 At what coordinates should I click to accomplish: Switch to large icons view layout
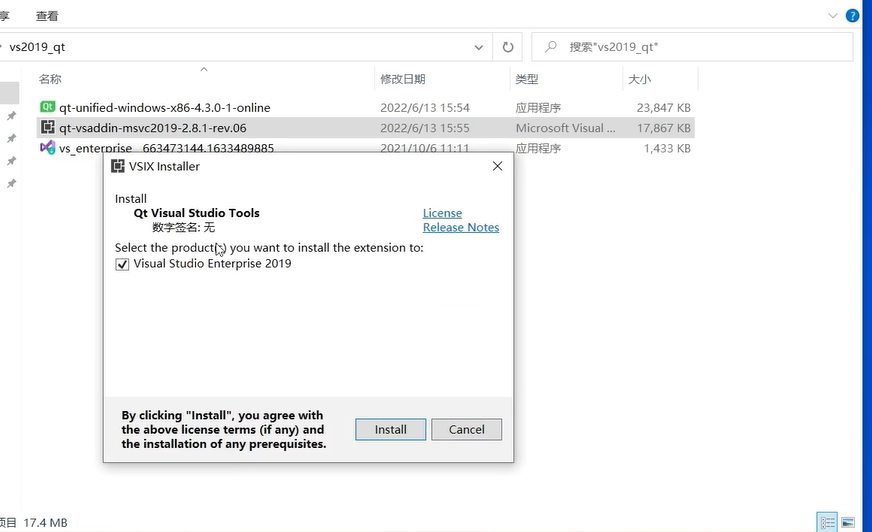(848, 523)
